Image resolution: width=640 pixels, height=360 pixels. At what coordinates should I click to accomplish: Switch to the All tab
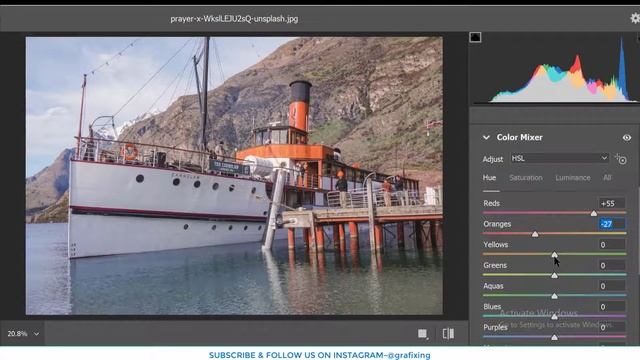click(607, 178)
